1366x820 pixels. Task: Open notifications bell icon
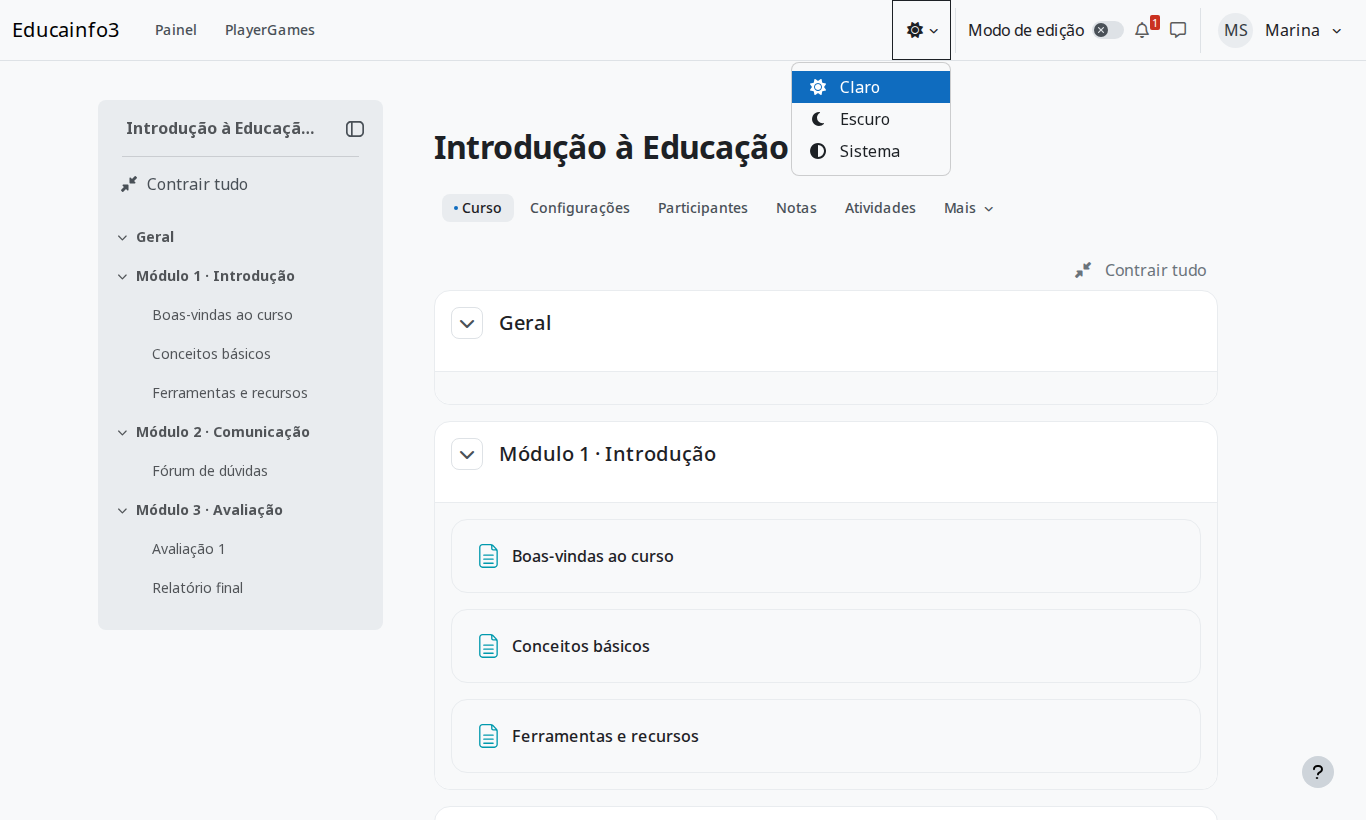tap(1142, 30)
